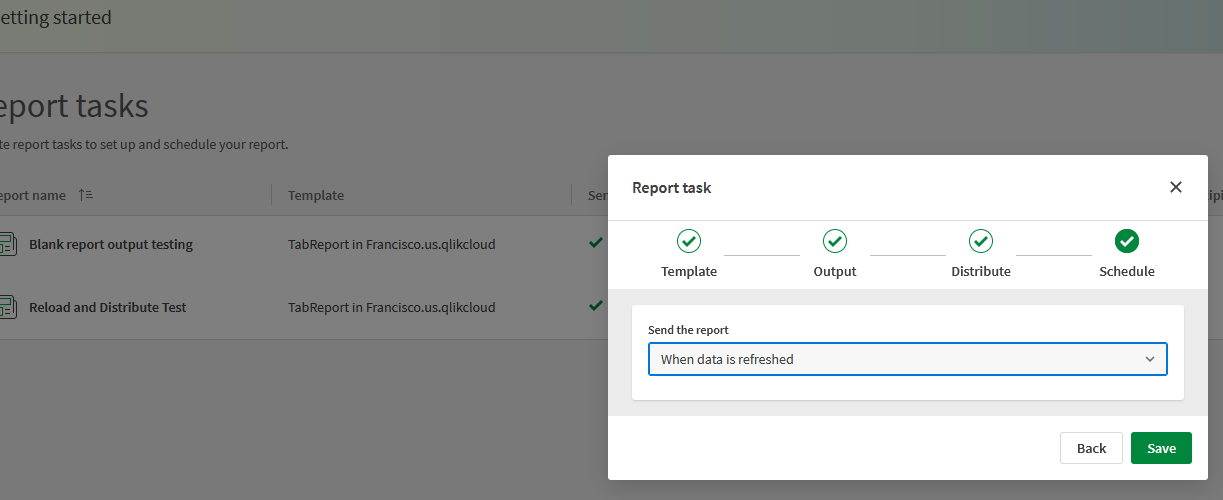Click the Template column header

point(316,195)
